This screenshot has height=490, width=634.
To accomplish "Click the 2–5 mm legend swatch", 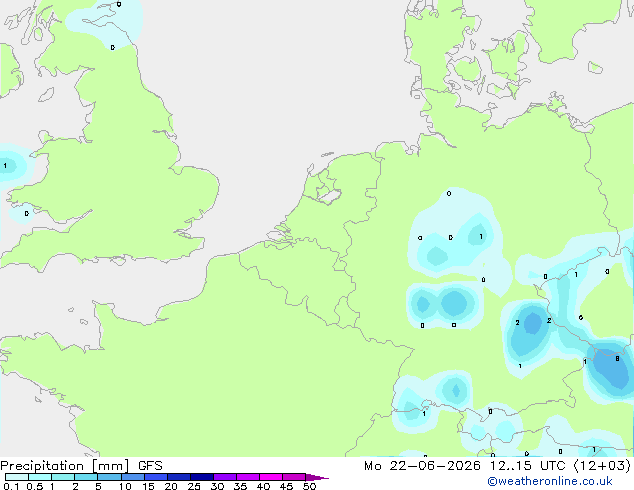I will click(x=86, y=477).
